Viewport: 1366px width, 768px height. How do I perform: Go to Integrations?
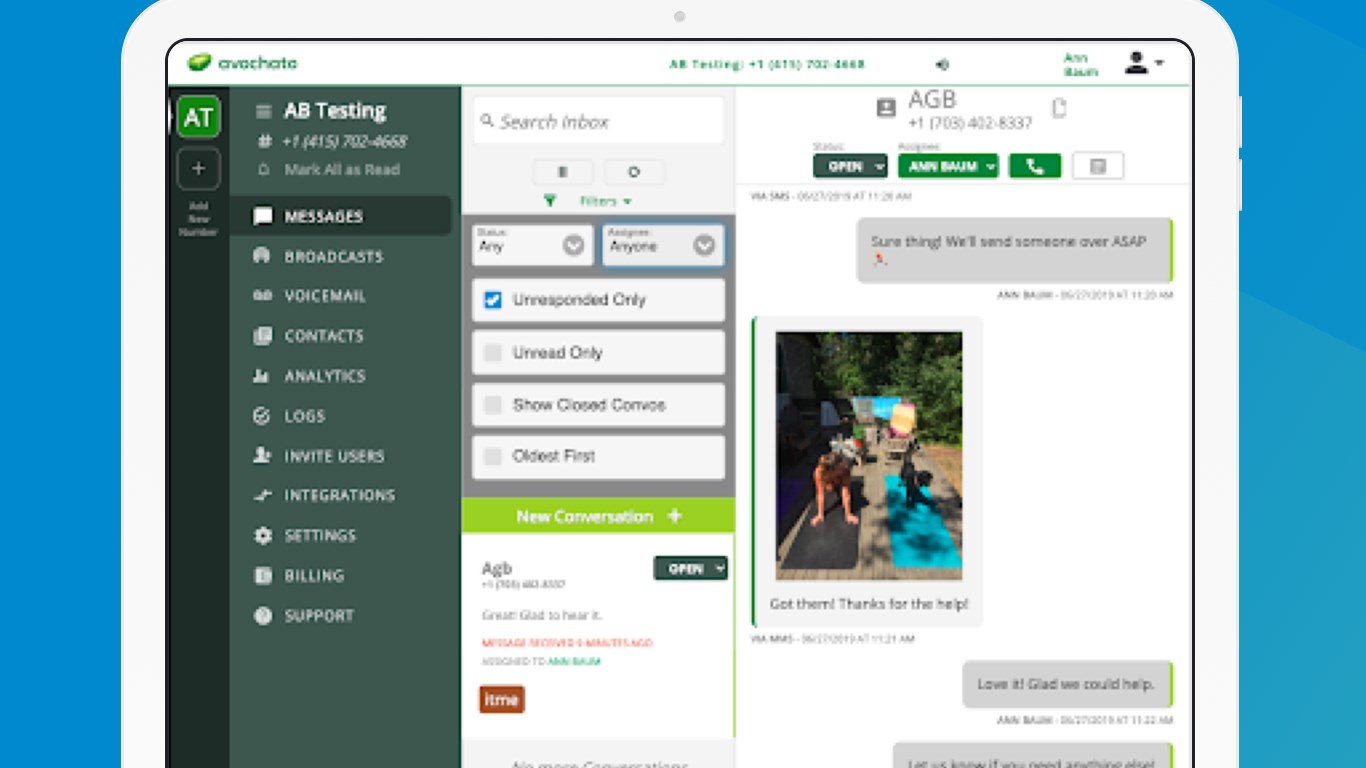click(340, 495)
